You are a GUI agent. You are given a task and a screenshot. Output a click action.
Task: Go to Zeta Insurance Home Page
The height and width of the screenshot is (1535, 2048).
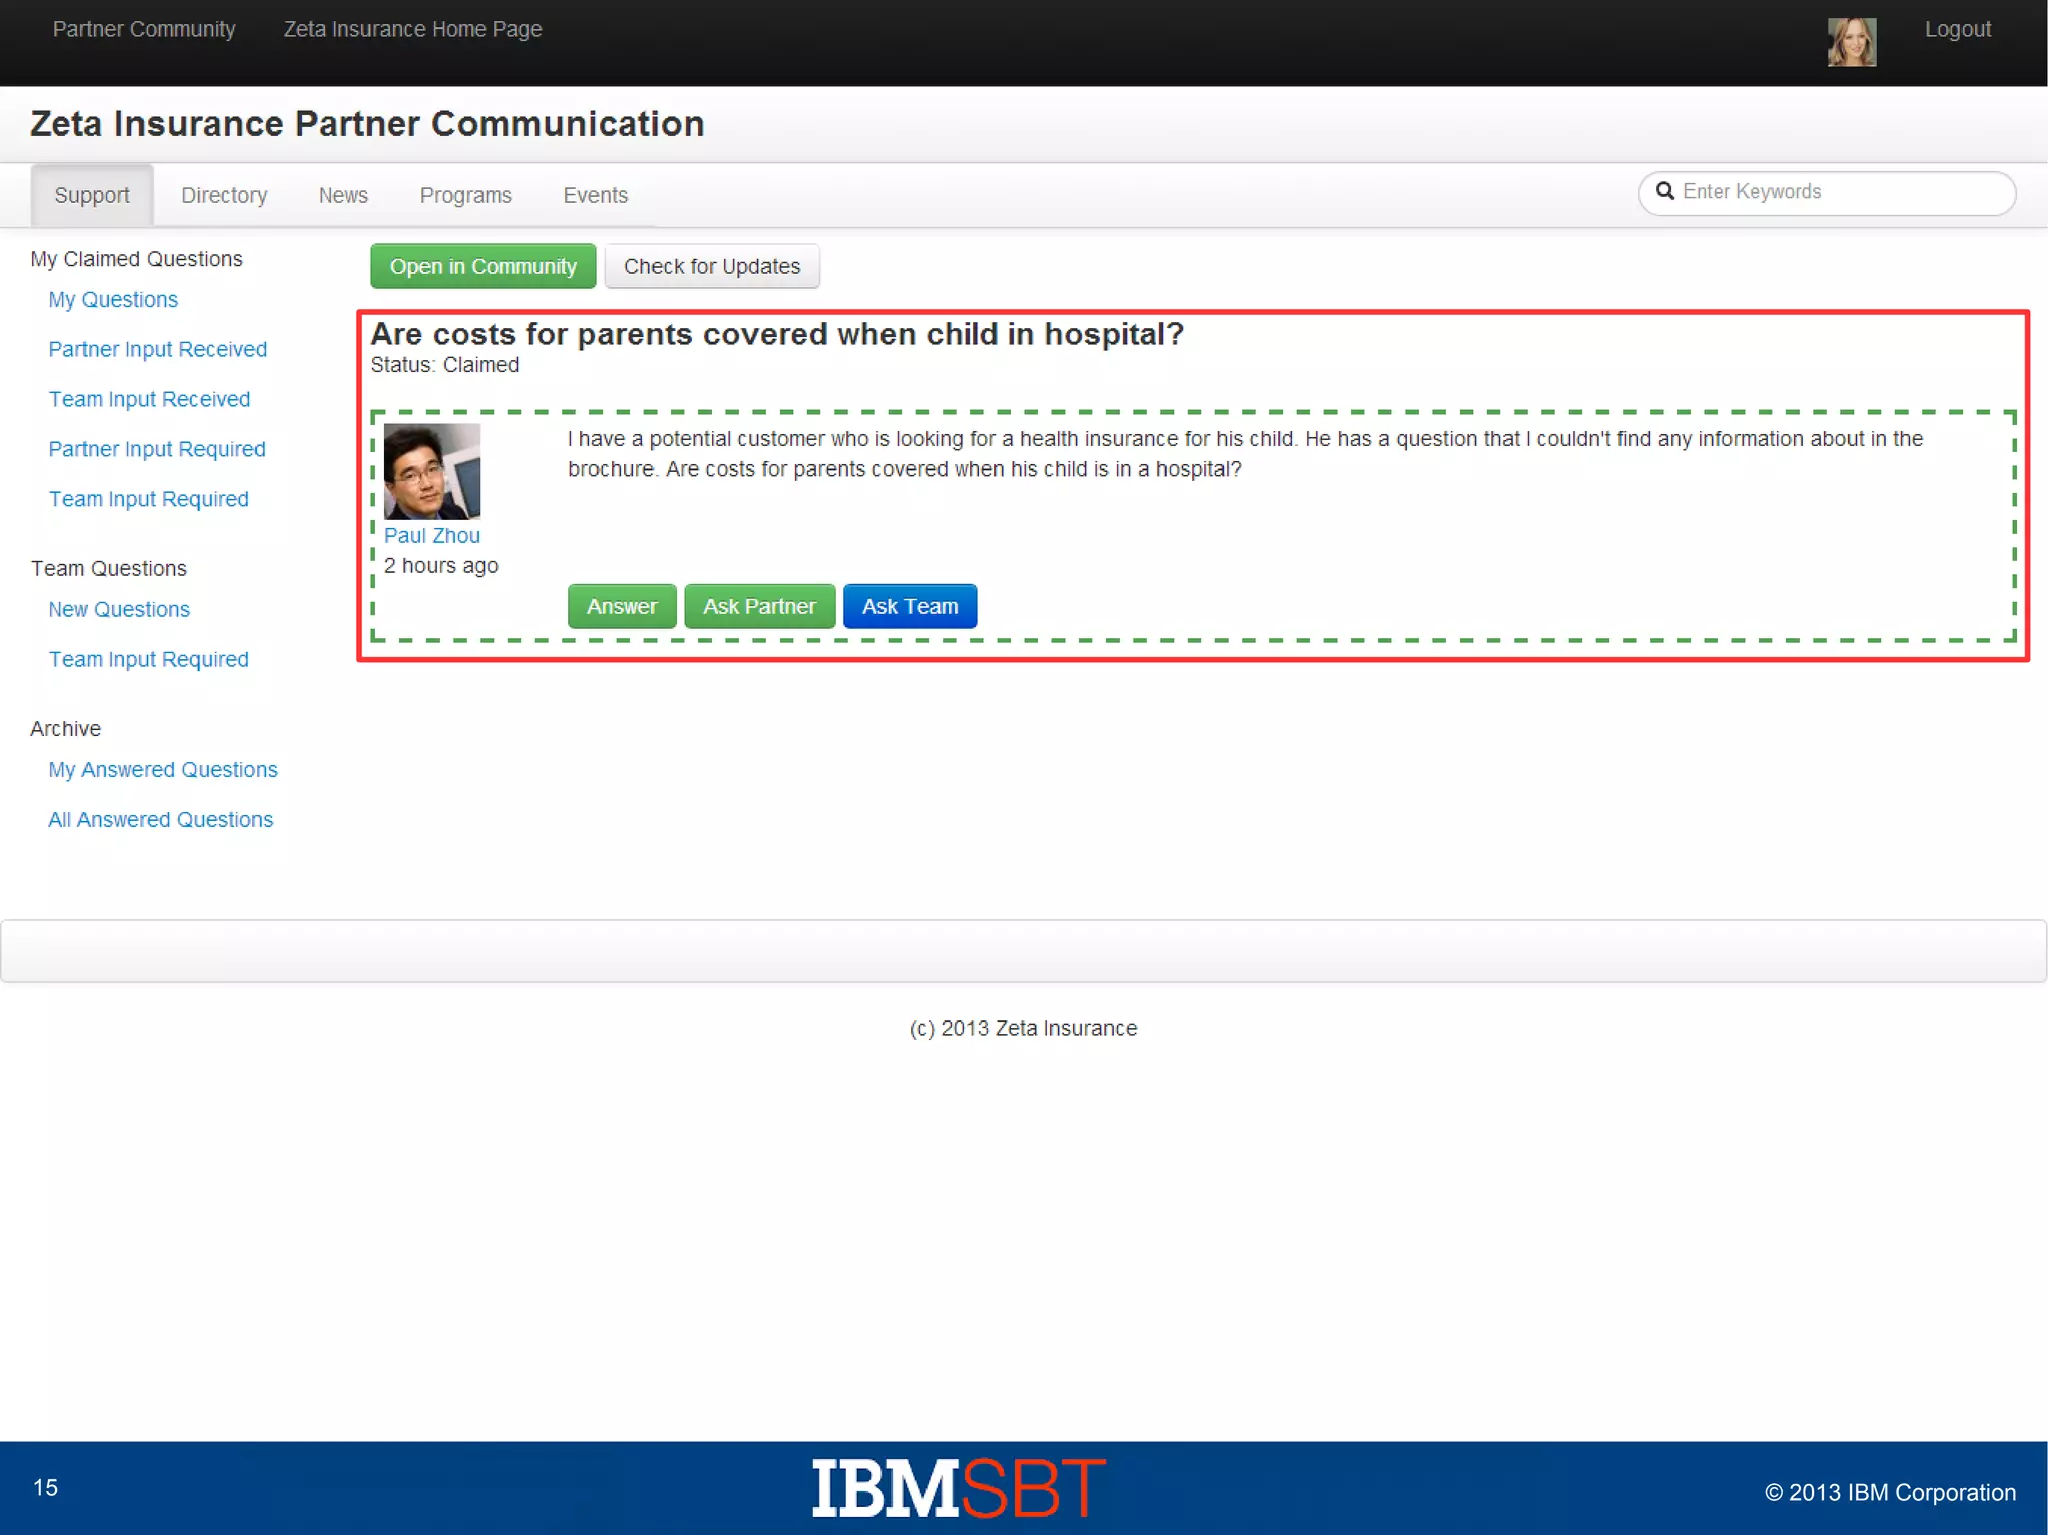pos(413,29)
